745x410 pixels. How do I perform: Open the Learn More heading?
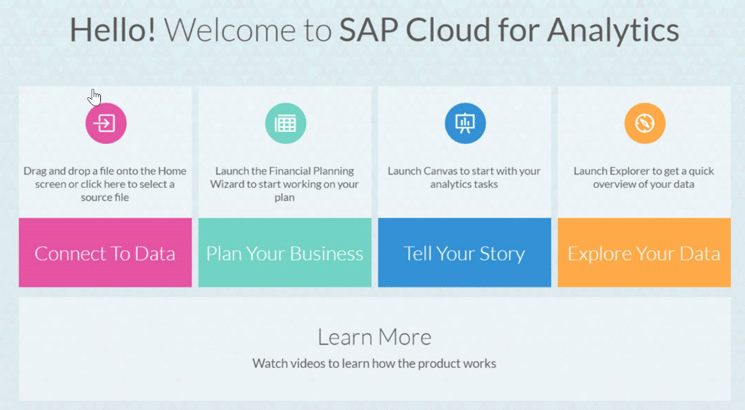pos(374,337)
